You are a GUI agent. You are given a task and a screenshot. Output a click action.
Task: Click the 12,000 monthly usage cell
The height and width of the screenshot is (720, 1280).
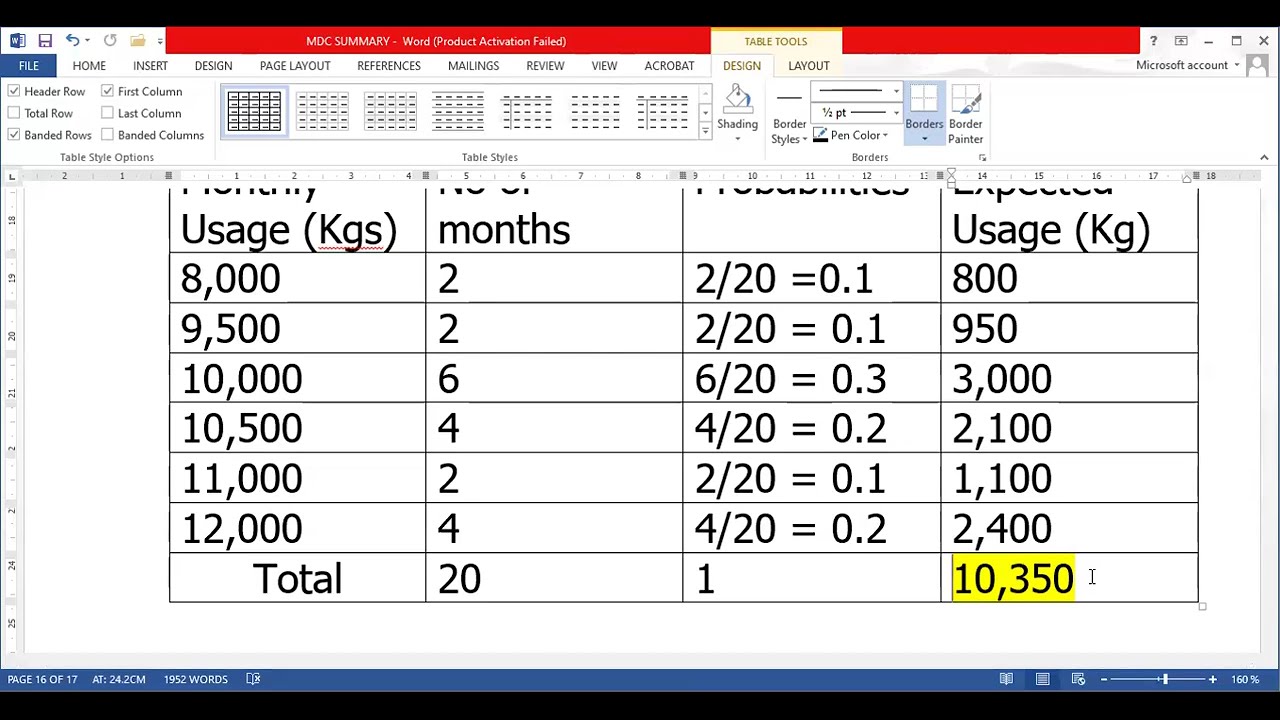click(x=298, y=528)
